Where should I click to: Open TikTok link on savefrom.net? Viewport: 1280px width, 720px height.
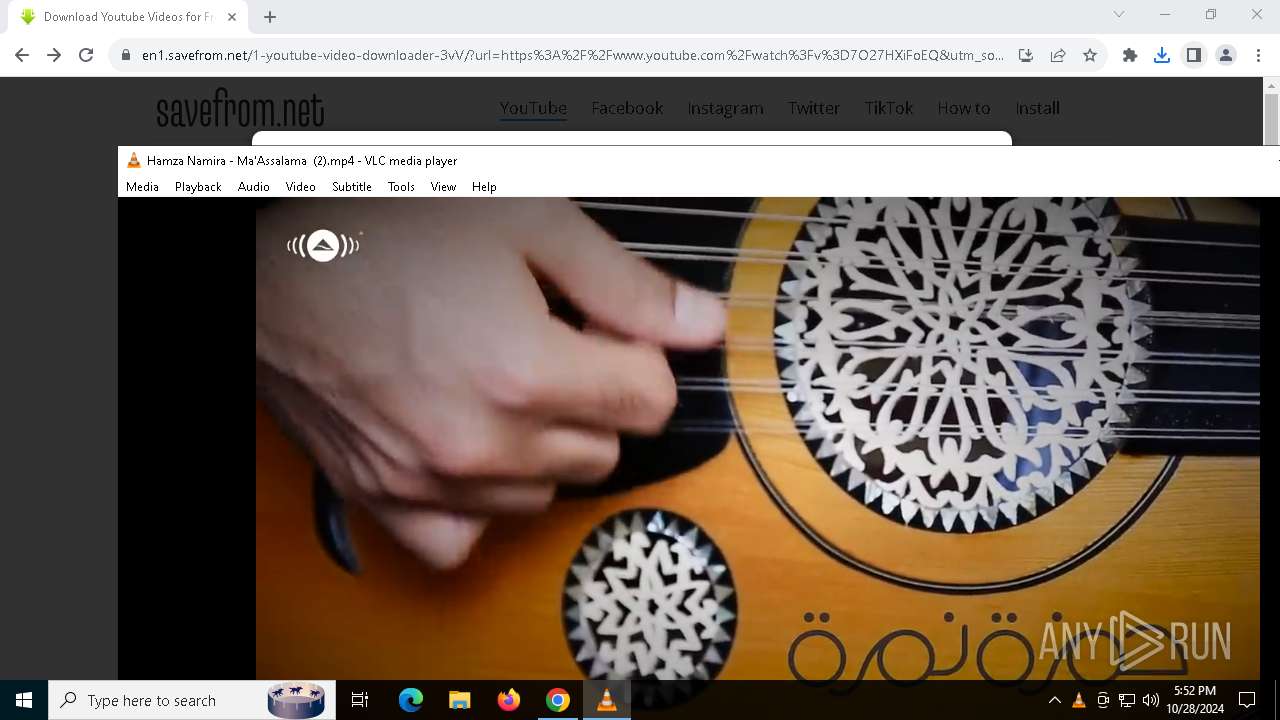(x=889, y=108)
